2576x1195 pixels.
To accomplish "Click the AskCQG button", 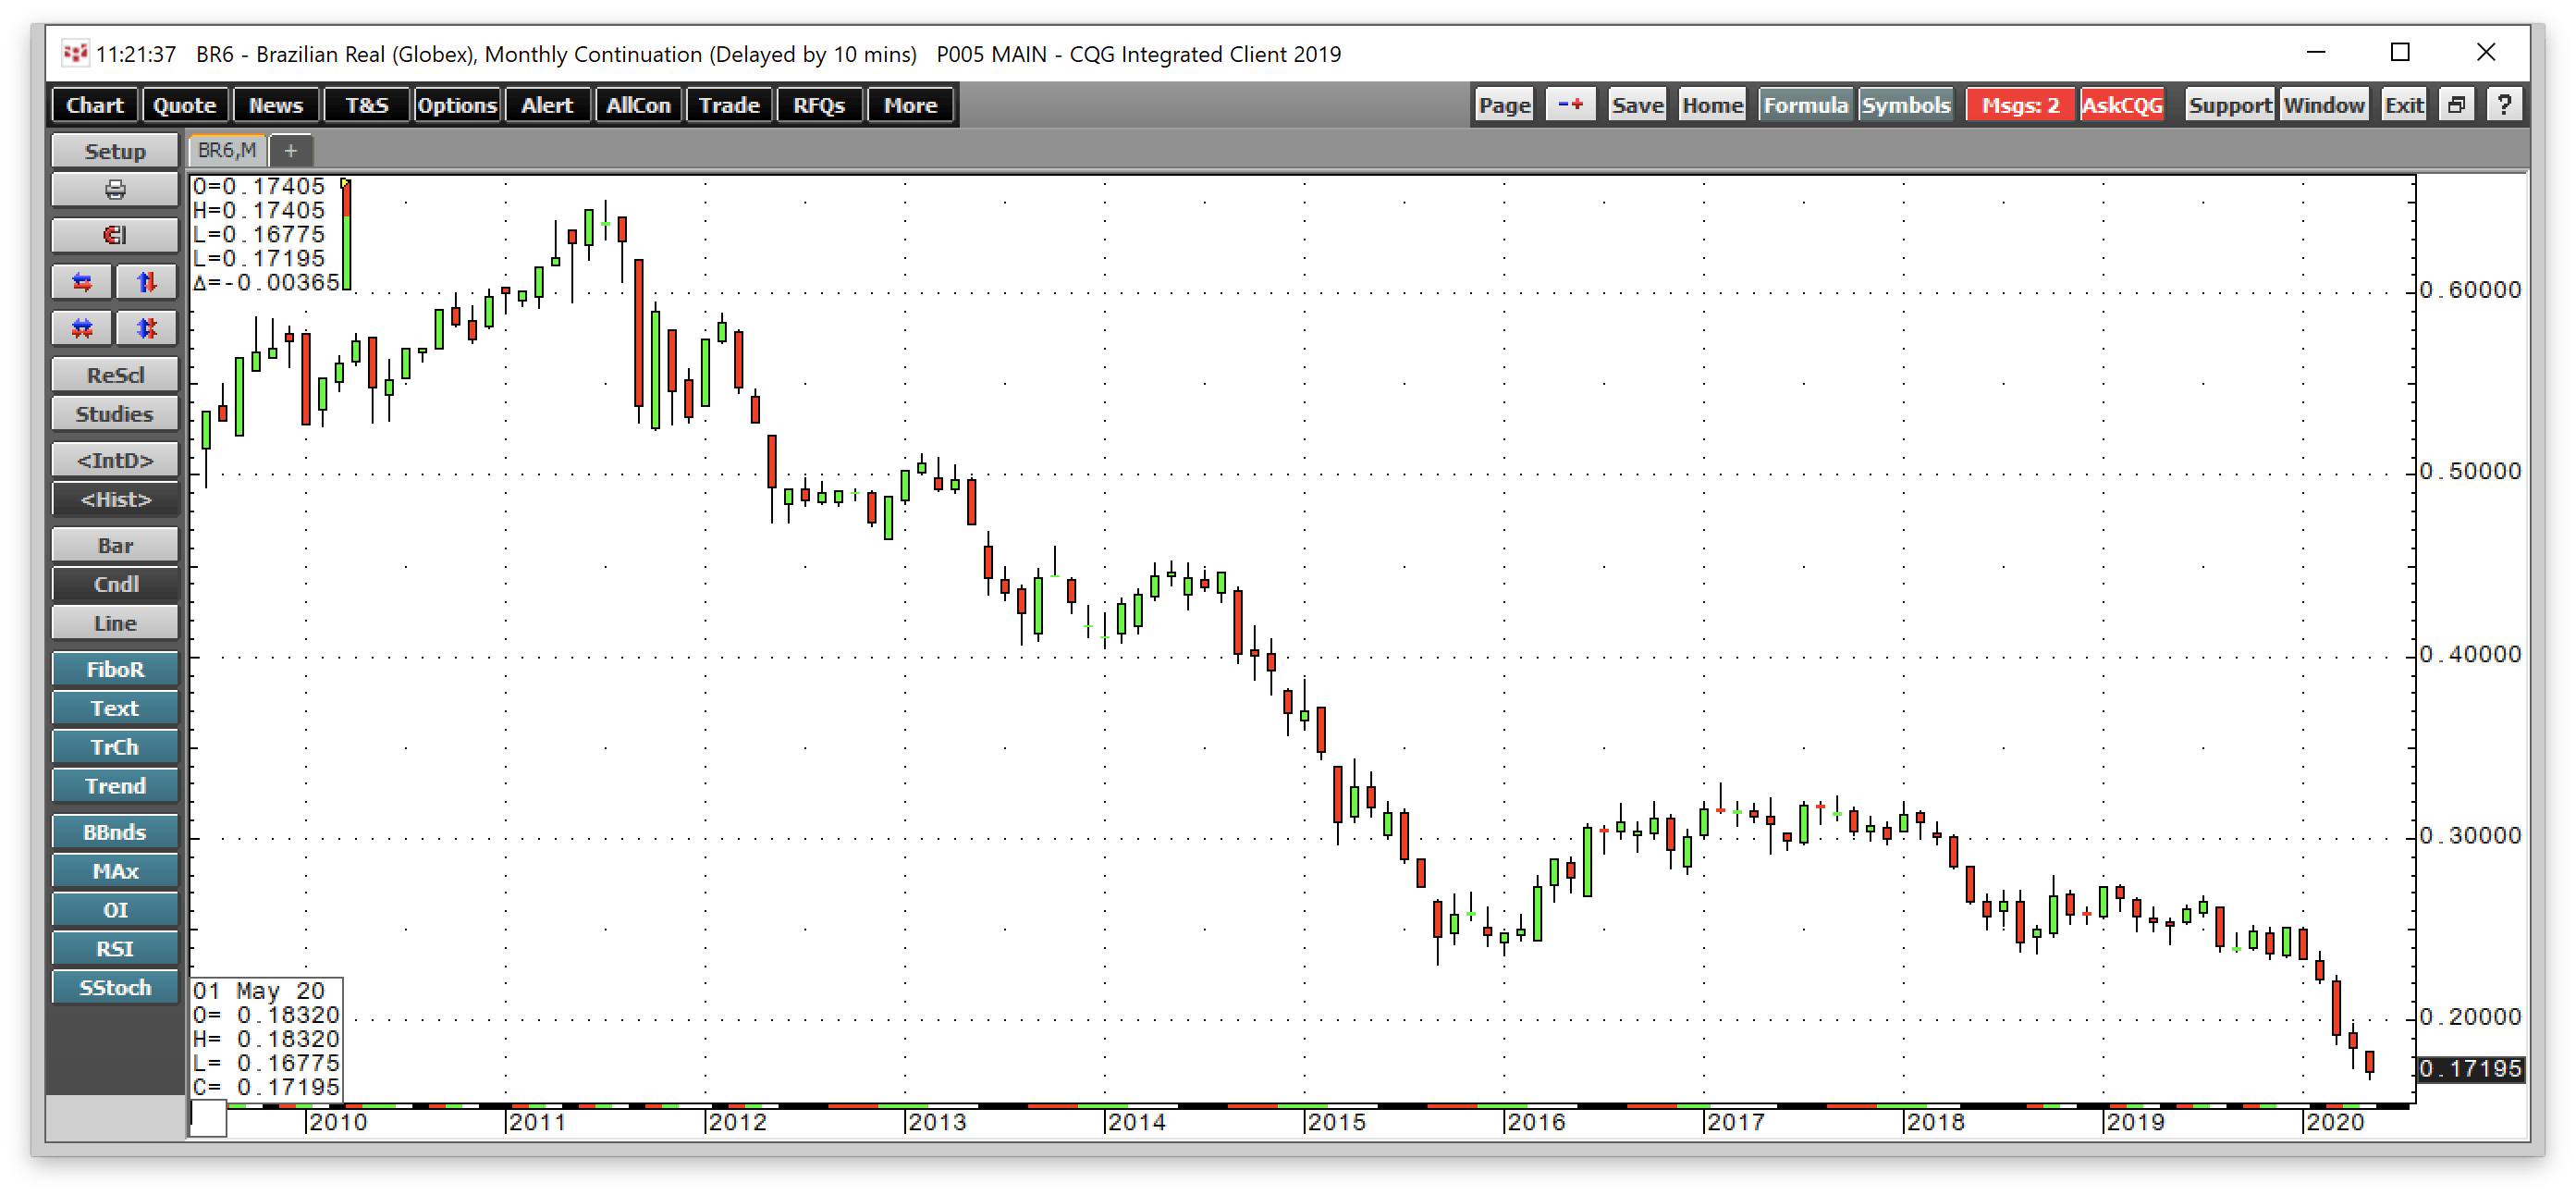I will pyautogui.click(x=2122, y=105).
